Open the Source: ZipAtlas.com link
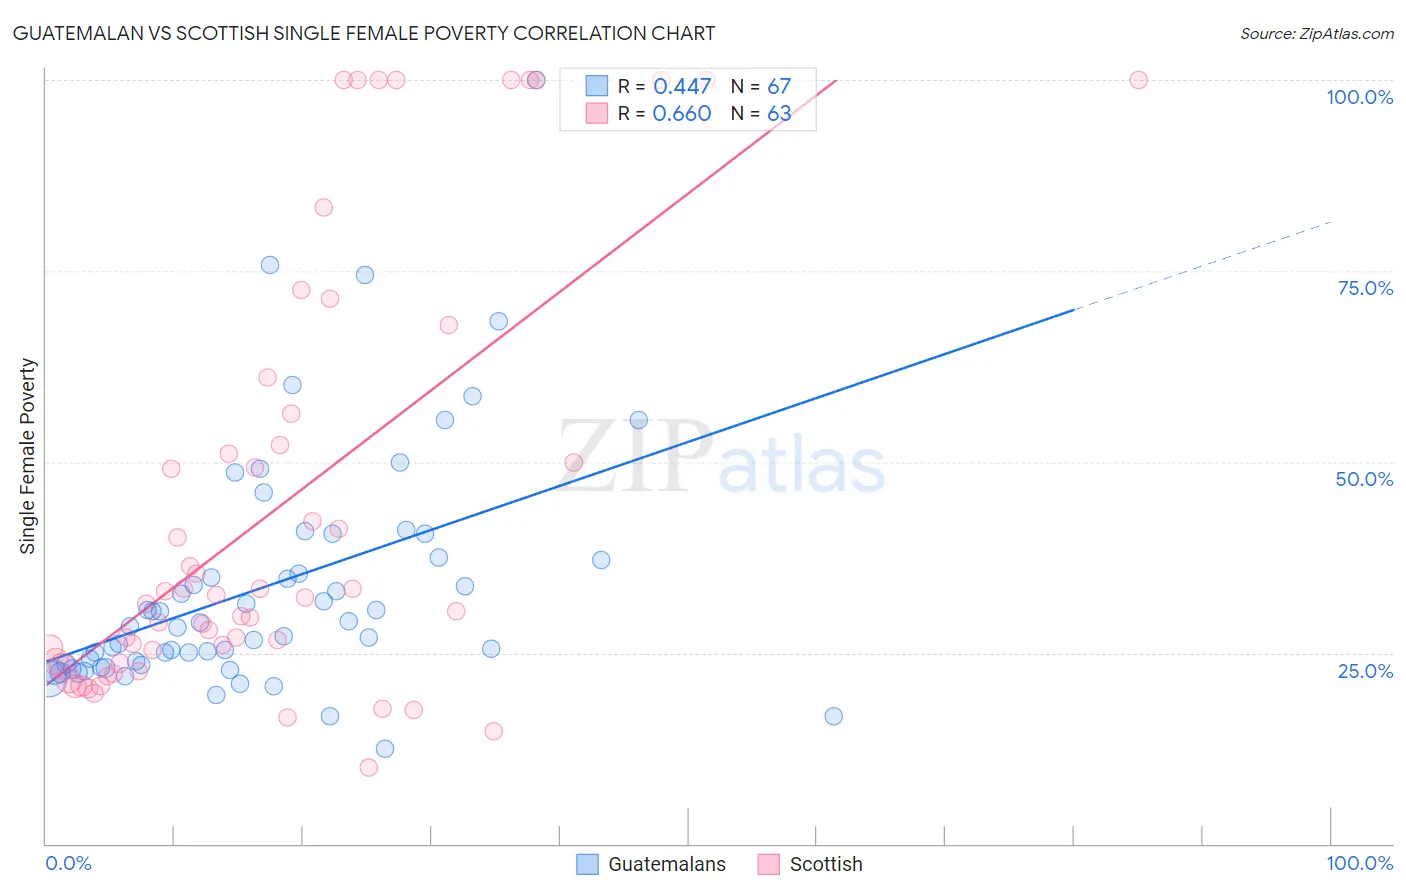The width and height of the screenshot is (1406, 892). (x=1316, y=33)
